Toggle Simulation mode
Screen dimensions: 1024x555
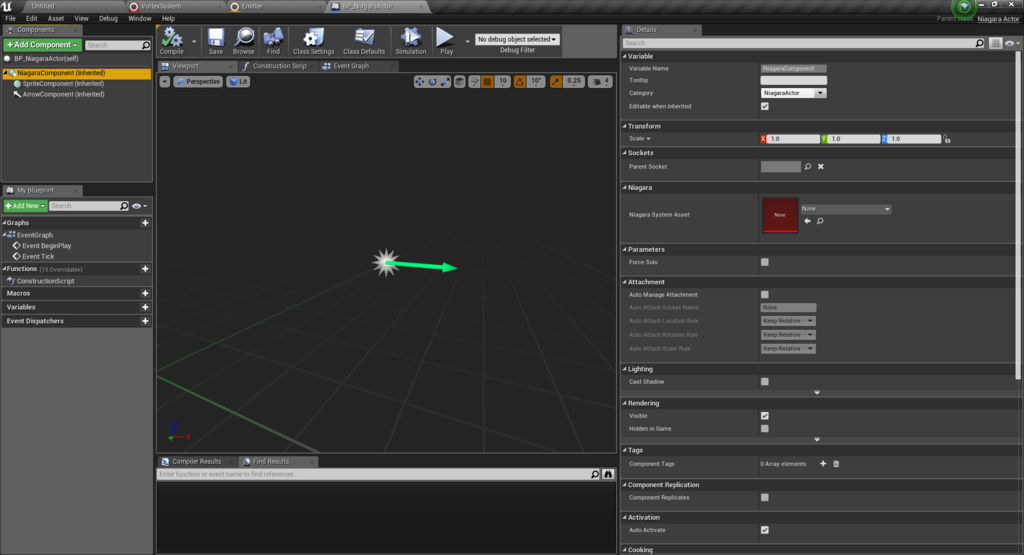[x=411, y=40]
